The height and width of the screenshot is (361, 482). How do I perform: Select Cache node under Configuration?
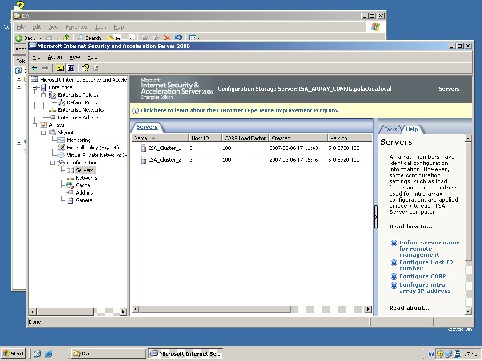point(83,185)
